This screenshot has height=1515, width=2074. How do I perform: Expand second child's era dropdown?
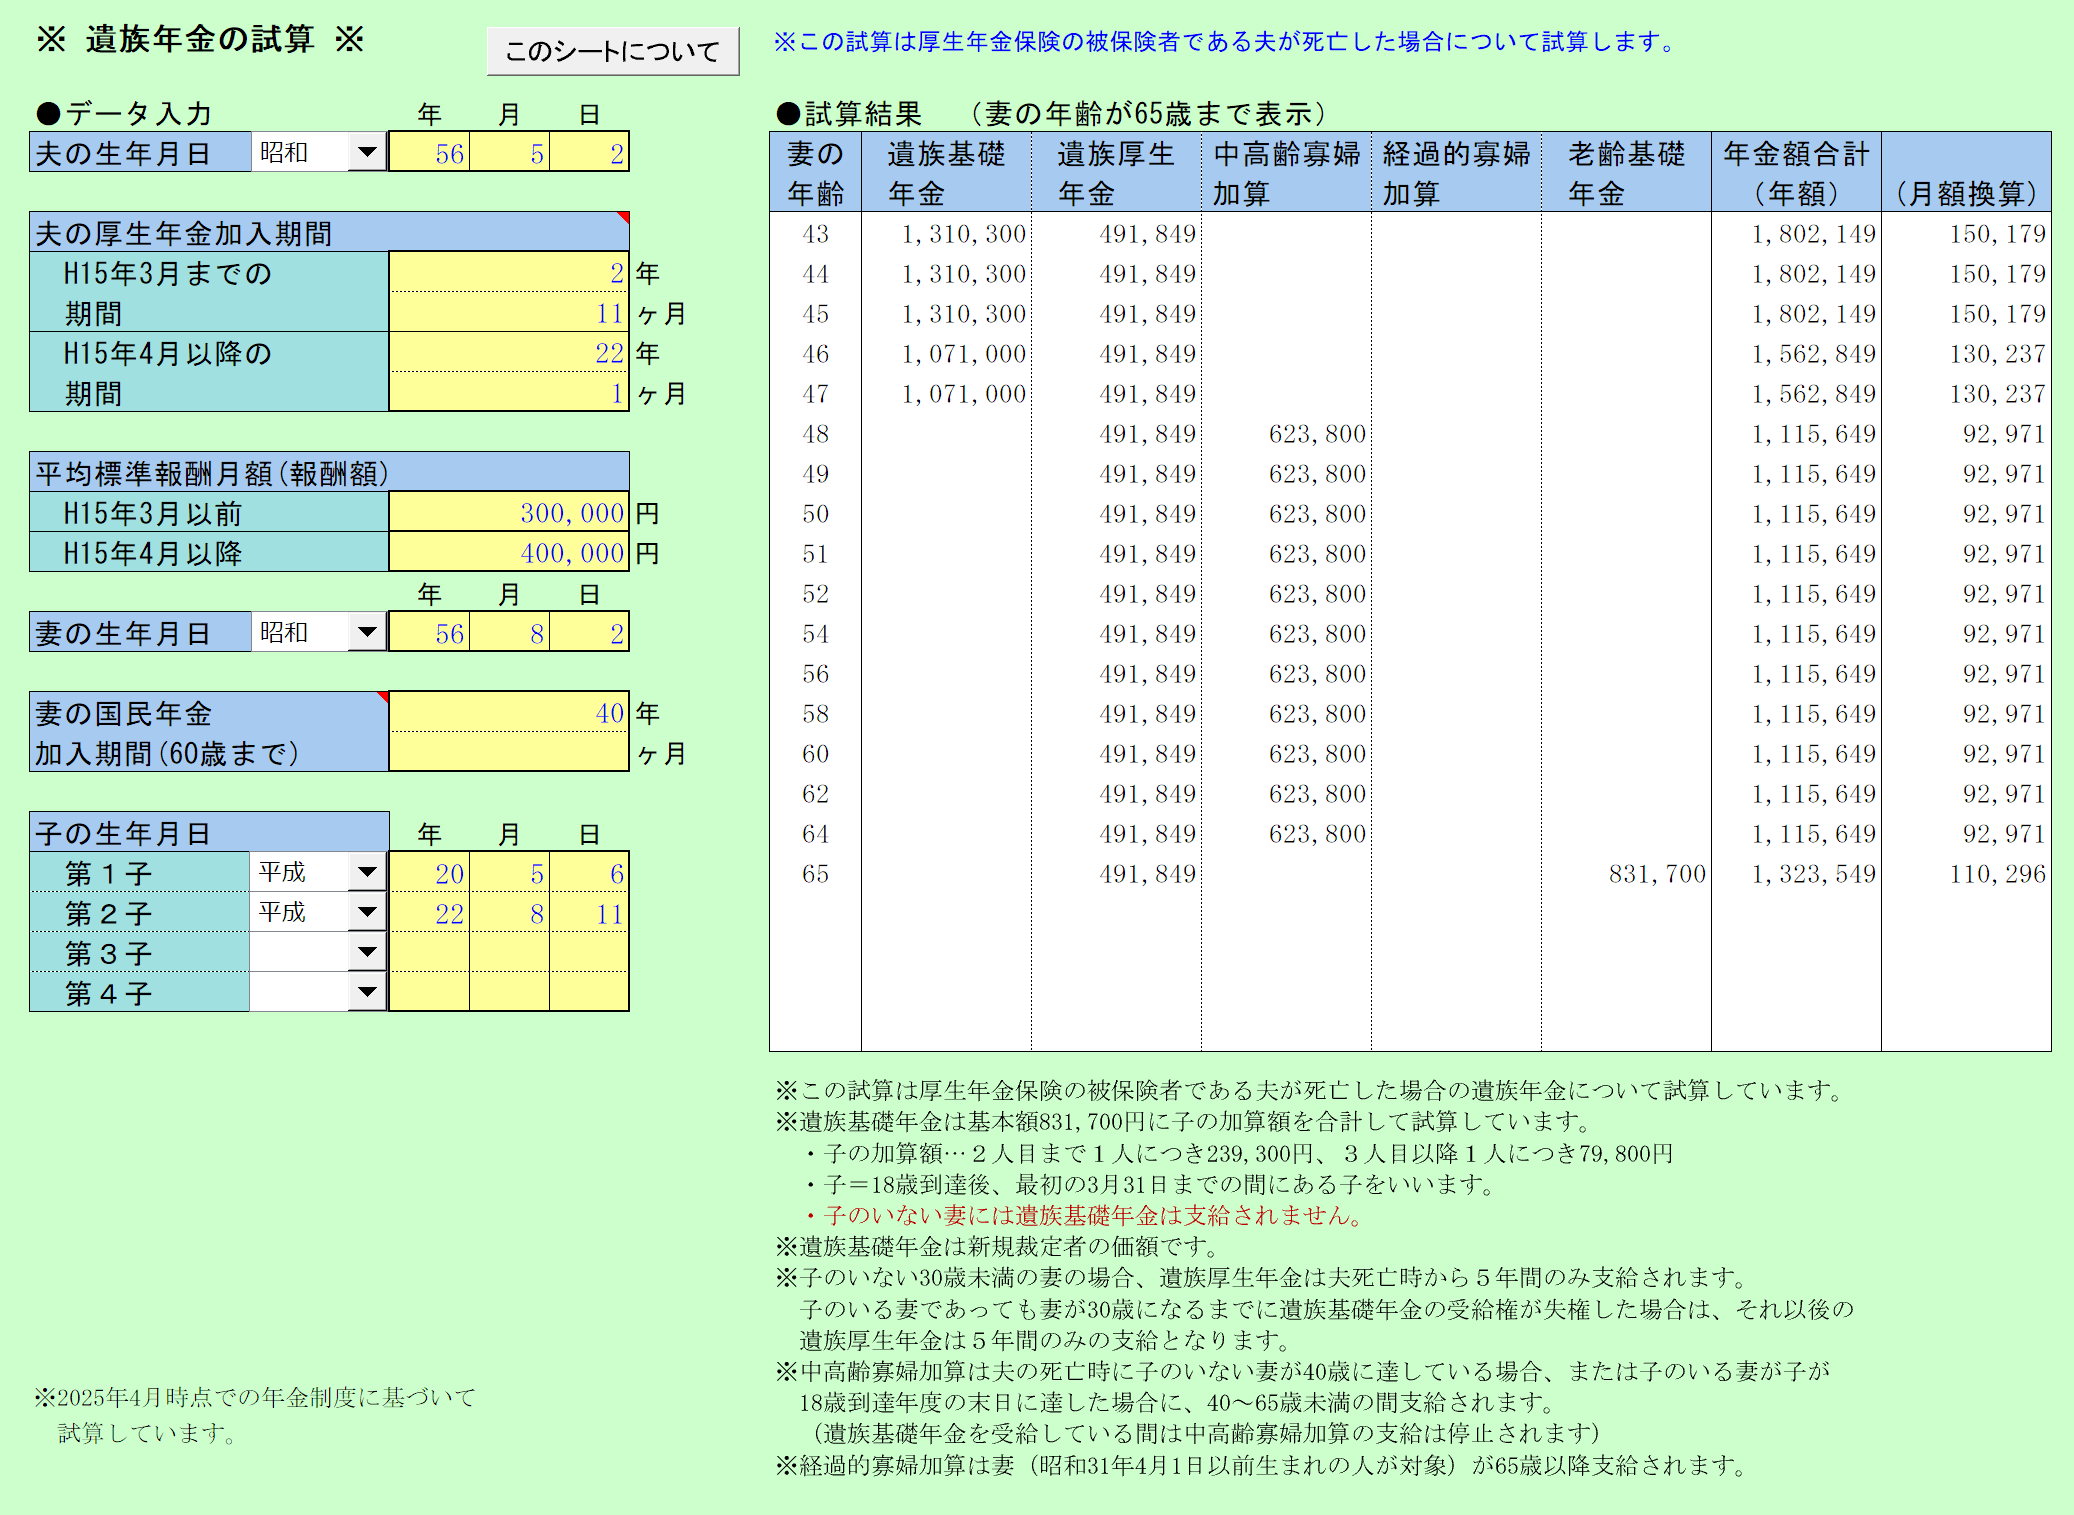[367, 912]
